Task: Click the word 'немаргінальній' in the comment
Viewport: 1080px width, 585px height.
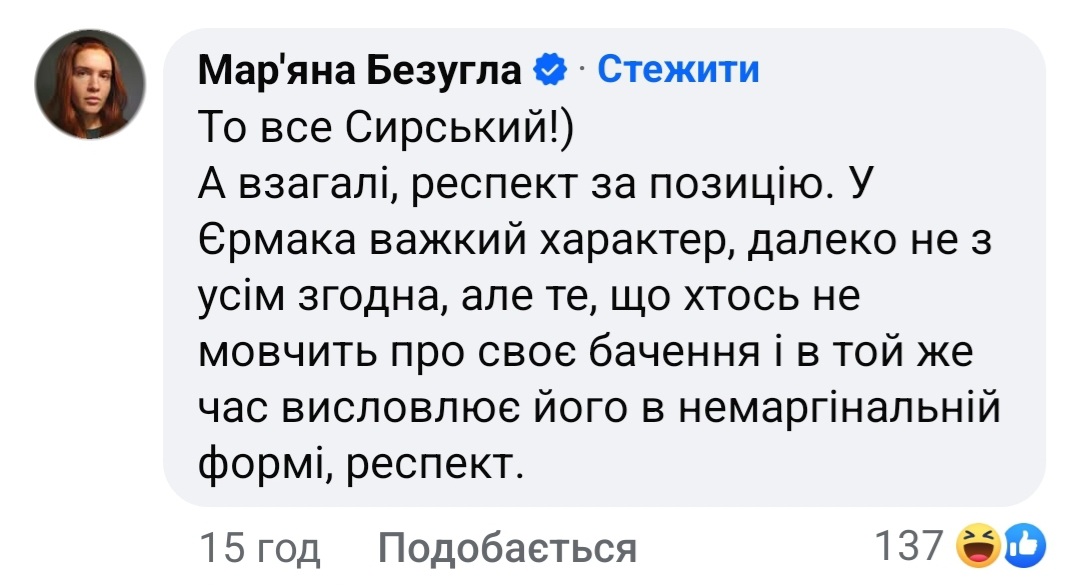Action: click(844, 410)
